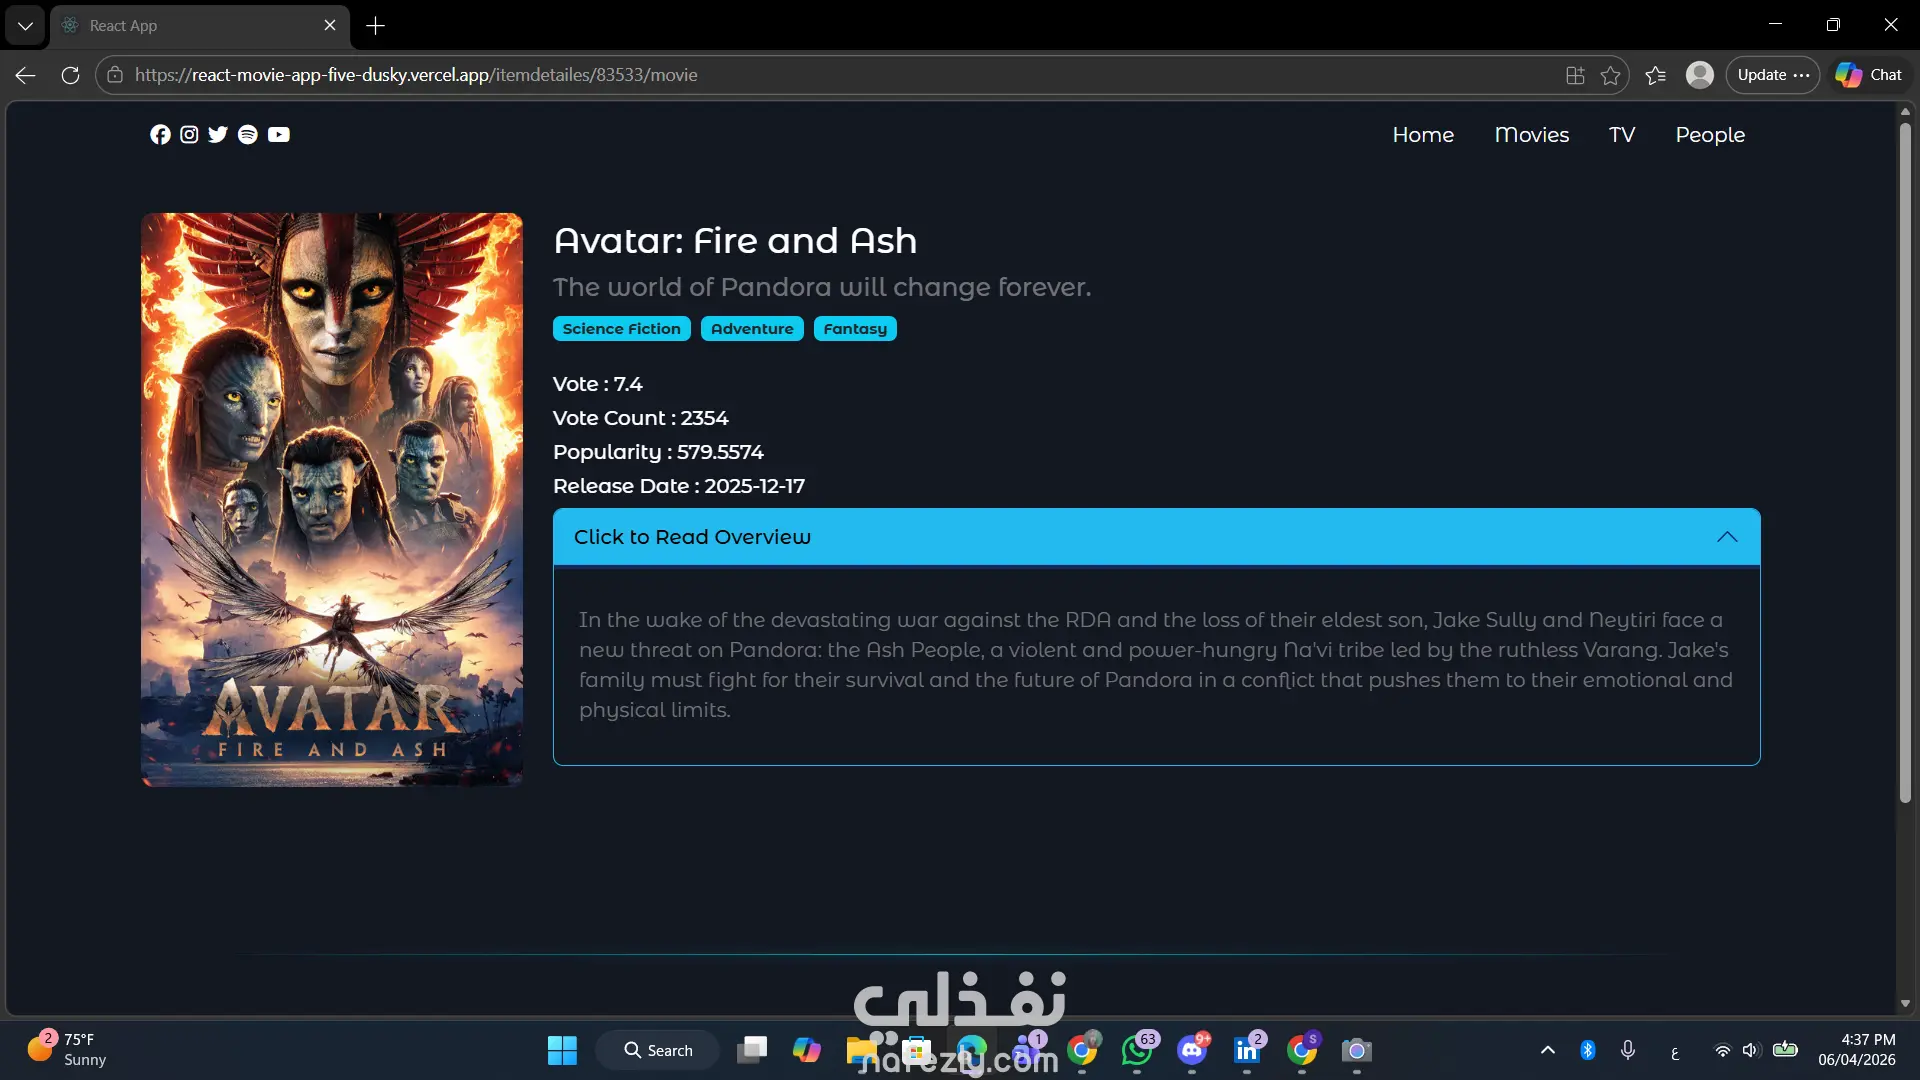Viewport: 1920px width, 1080px height.
Task: Open the browser profile avatar
Action: (x=1699, y=75)
